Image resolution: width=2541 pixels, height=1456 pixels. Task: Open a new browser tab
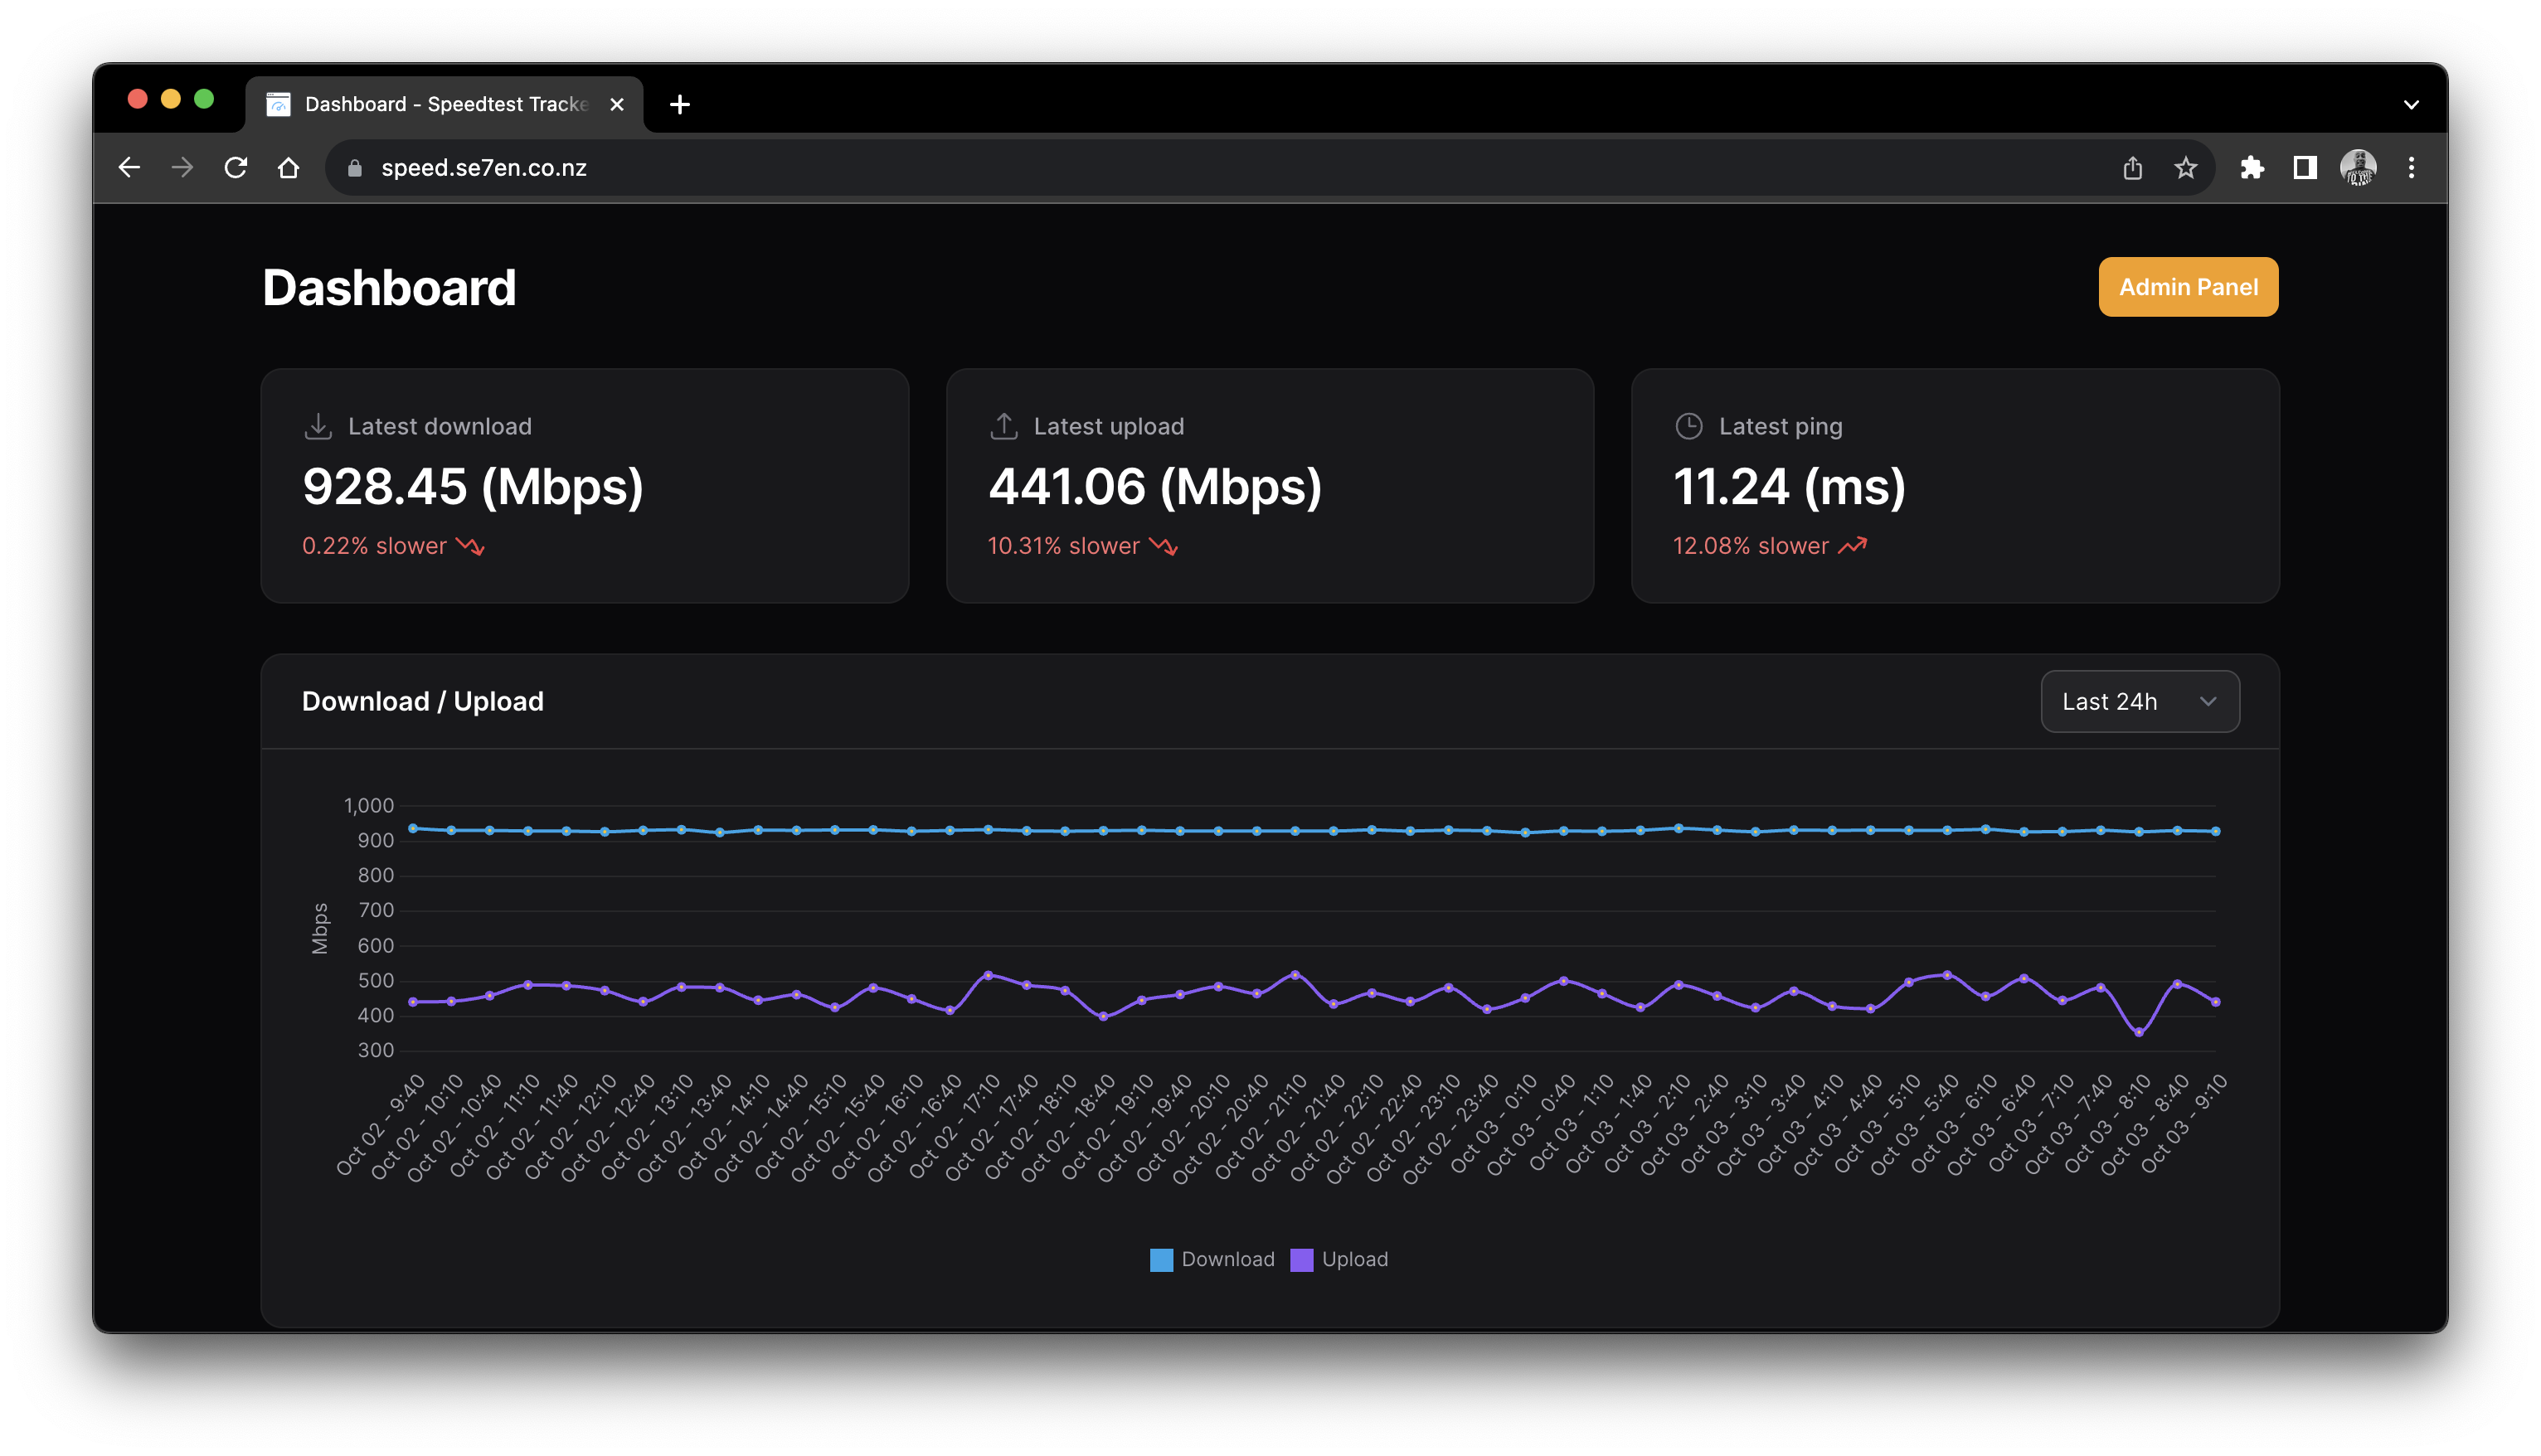(x=680, y=104)
